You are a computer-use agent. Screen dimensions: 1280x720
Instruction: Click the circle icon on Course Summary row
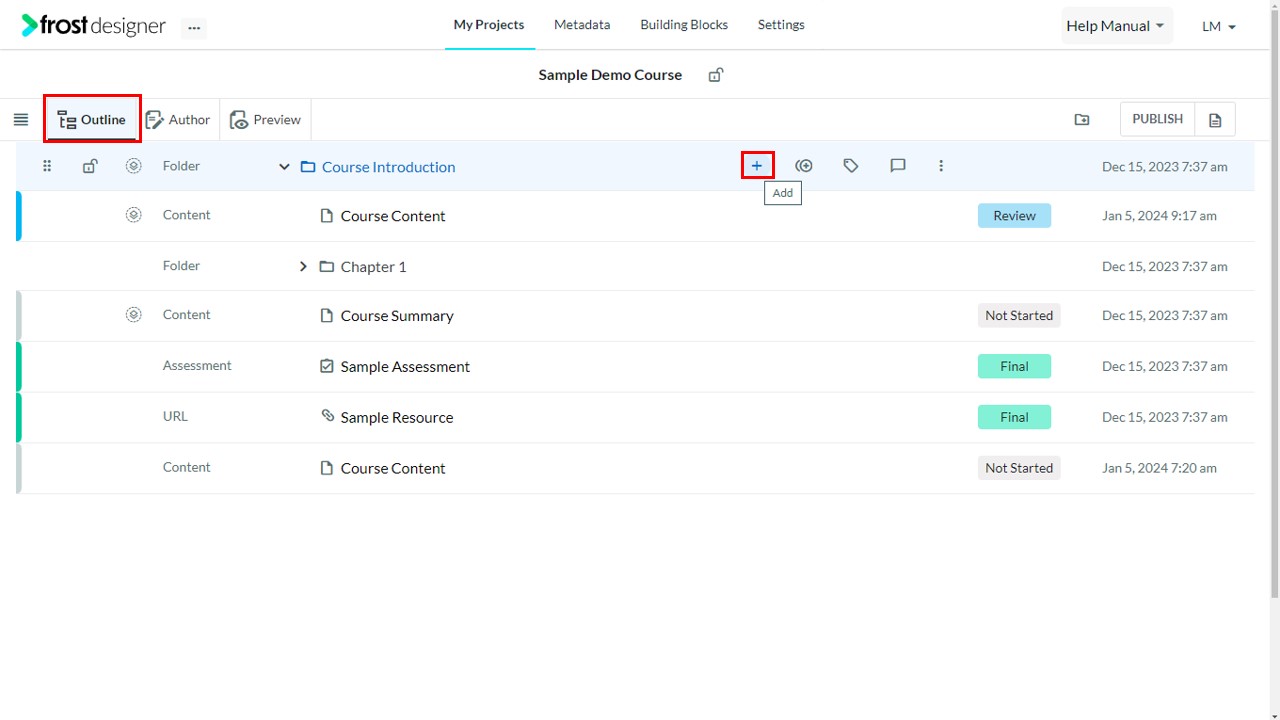(x=134, y=315)
